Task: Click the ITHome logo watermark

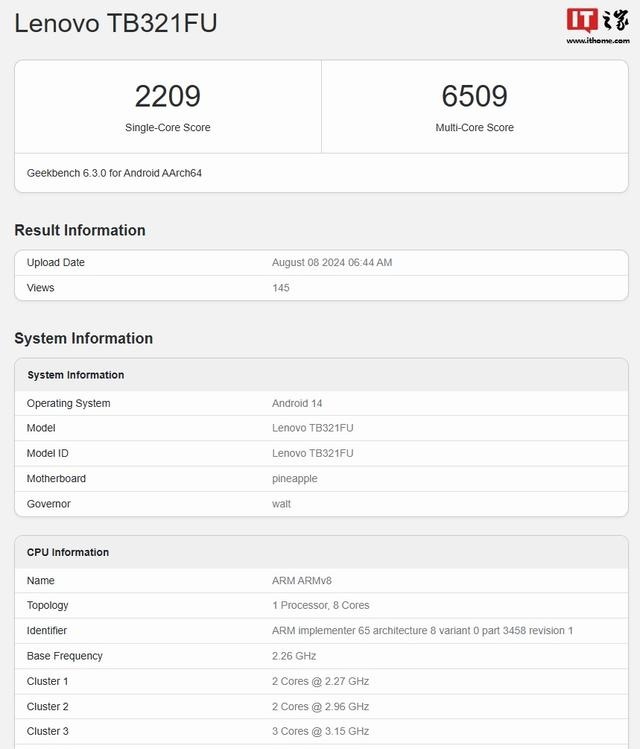Action: coord(596,24)
